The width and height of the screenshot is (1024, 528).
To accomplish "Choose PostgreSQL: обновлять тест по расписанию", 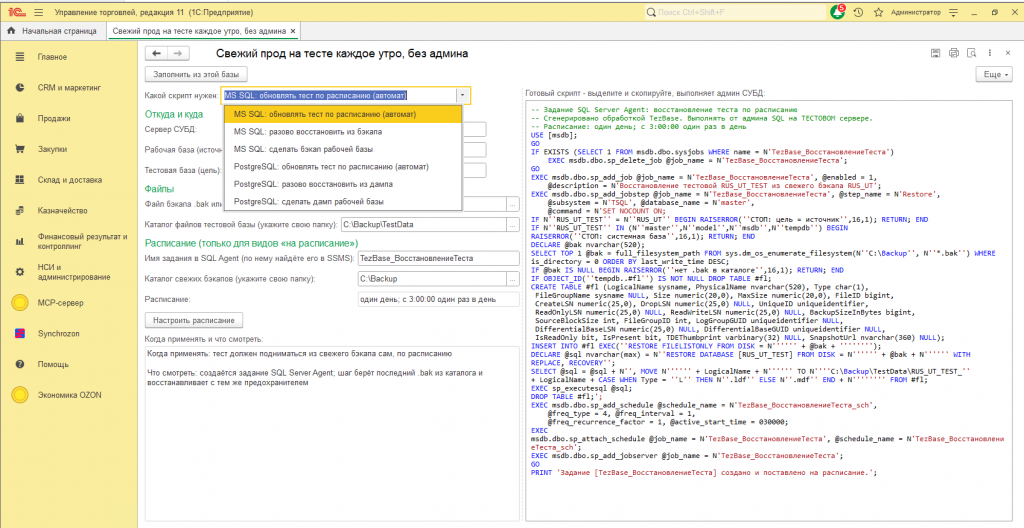I will tap(343, 167).
